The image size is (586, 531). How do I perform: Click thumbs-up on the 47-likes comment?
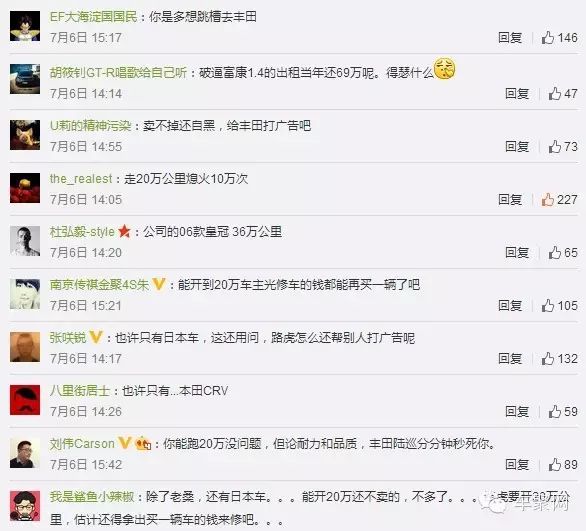(x=555, y=93)
